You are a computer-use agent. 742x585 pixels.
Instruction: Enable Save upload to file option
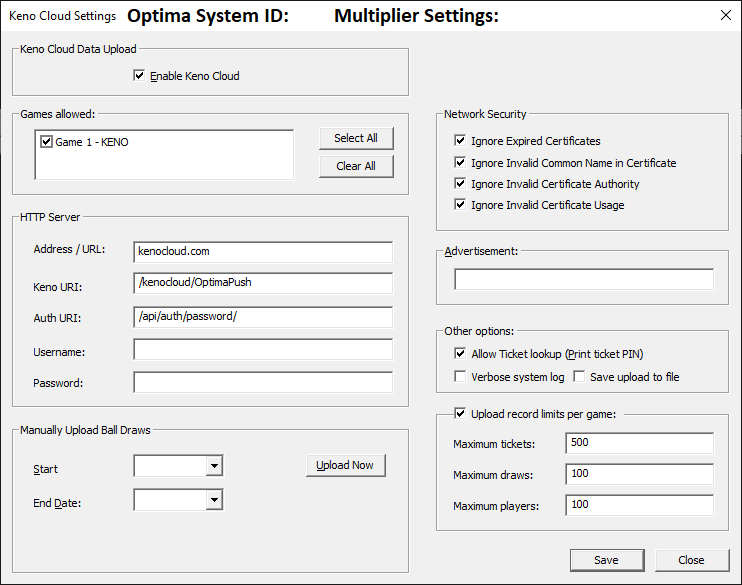click(x=579, y=377)
